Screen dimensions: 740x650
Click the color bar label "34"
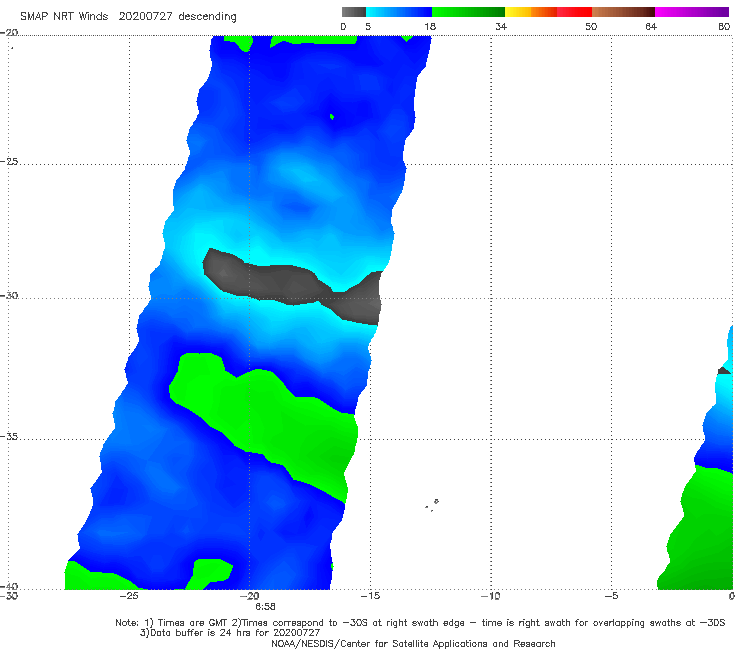(x=501, y=26)
